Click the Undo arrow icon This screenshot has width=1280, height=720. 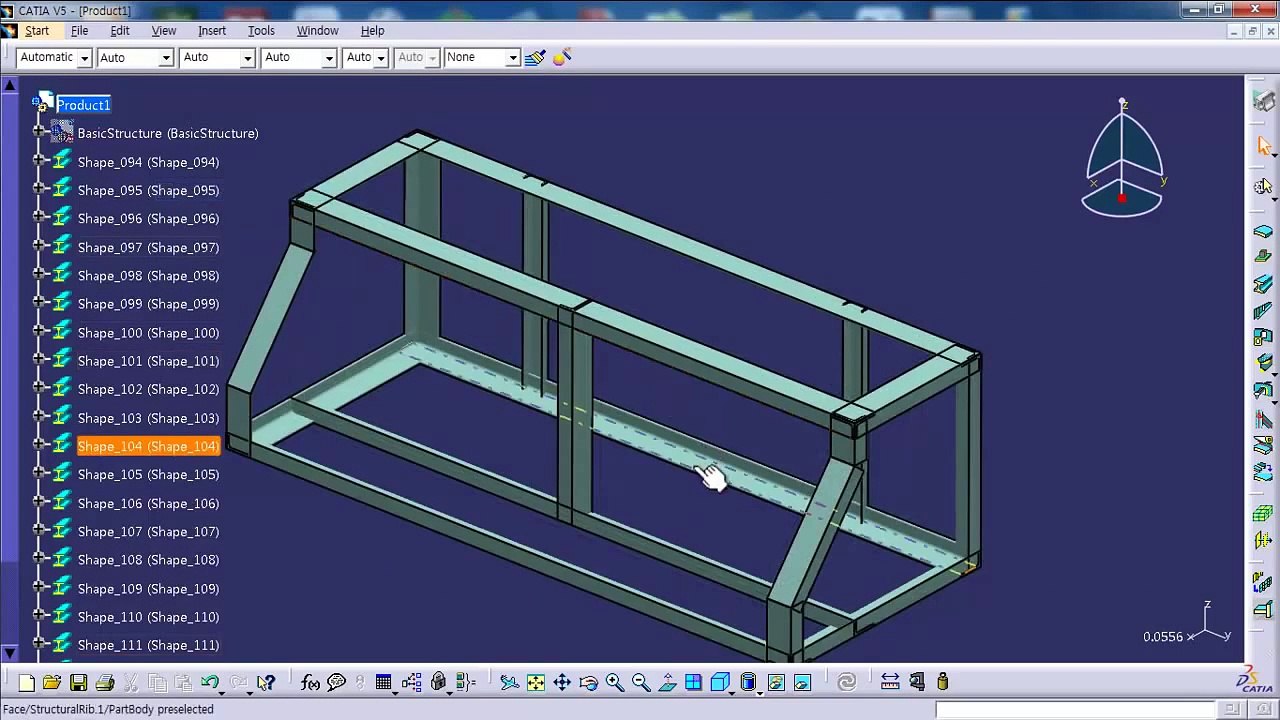pyautogui.click(x=210, y=683)
